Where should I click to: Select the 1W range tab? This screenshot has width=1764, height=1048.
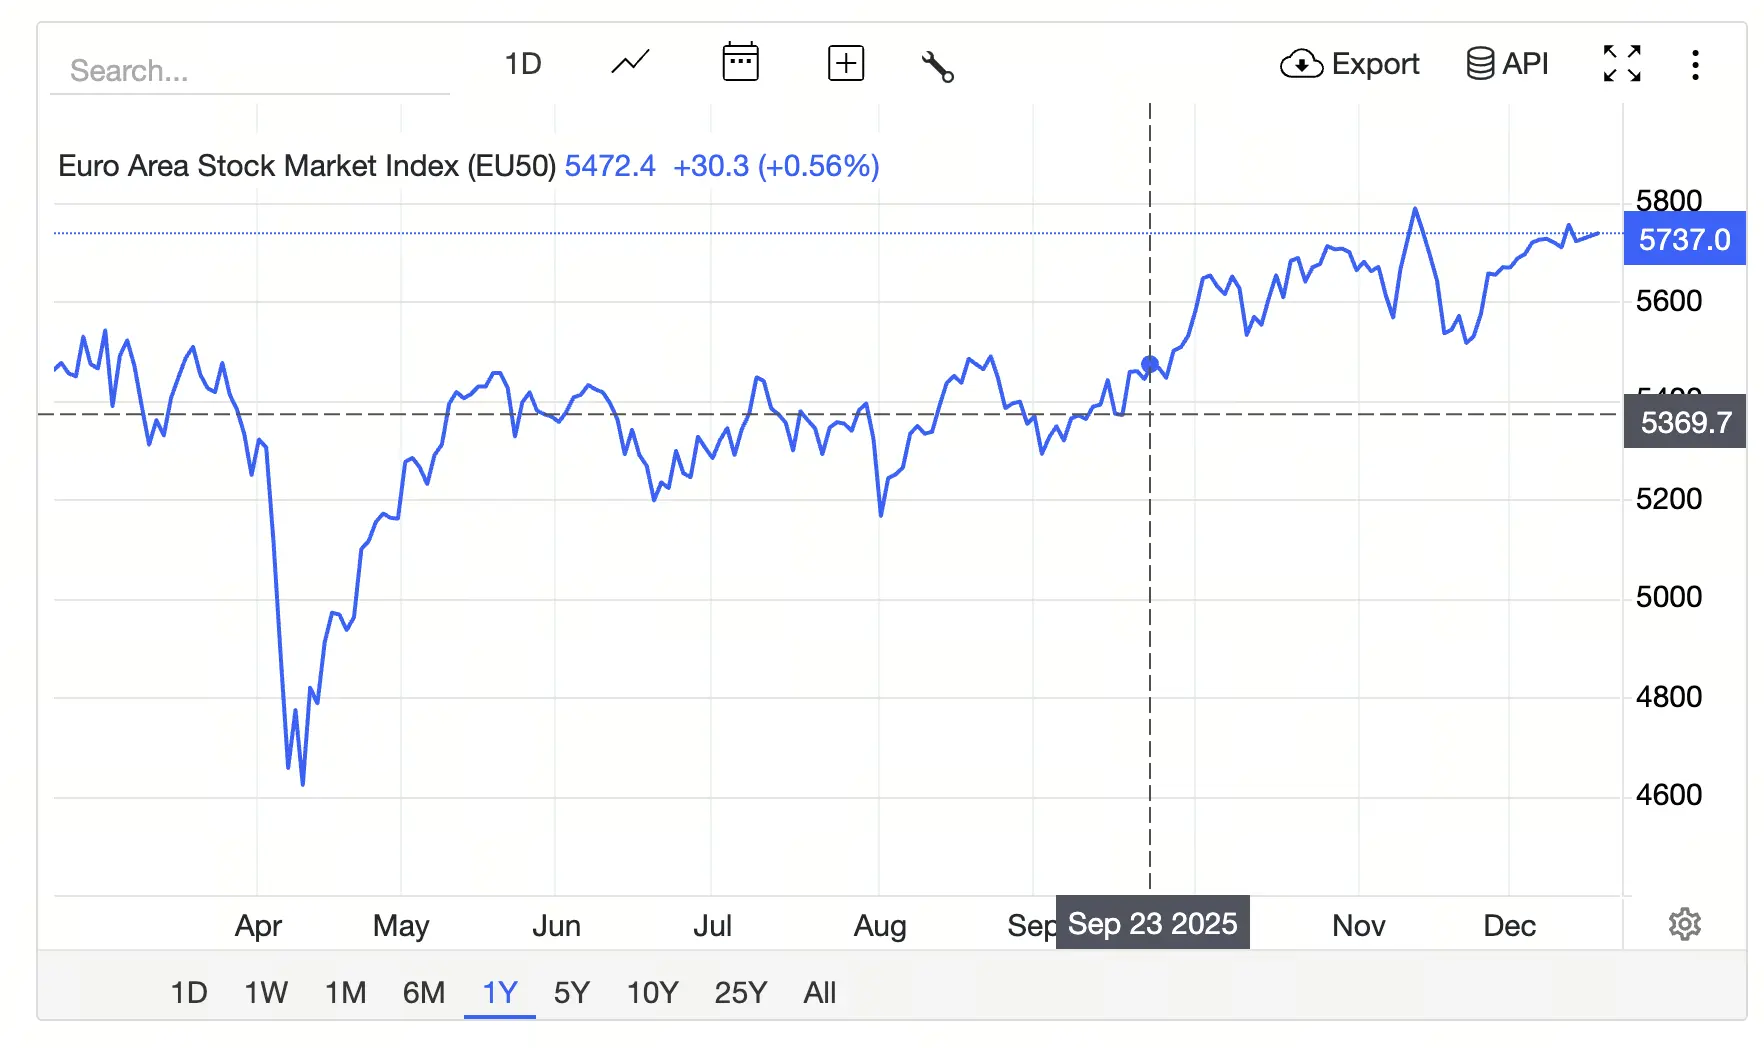point(266,993)
